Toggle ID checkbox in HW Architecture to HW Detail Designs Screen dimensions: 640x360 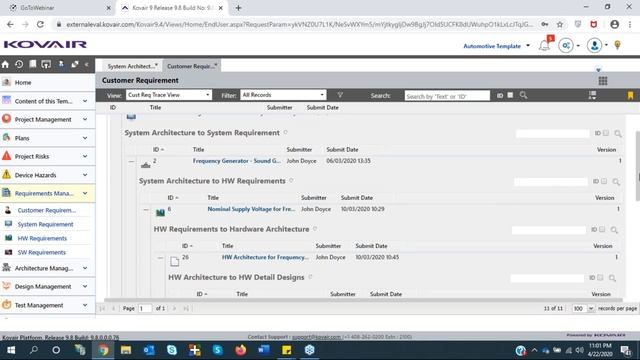point(600,278)
